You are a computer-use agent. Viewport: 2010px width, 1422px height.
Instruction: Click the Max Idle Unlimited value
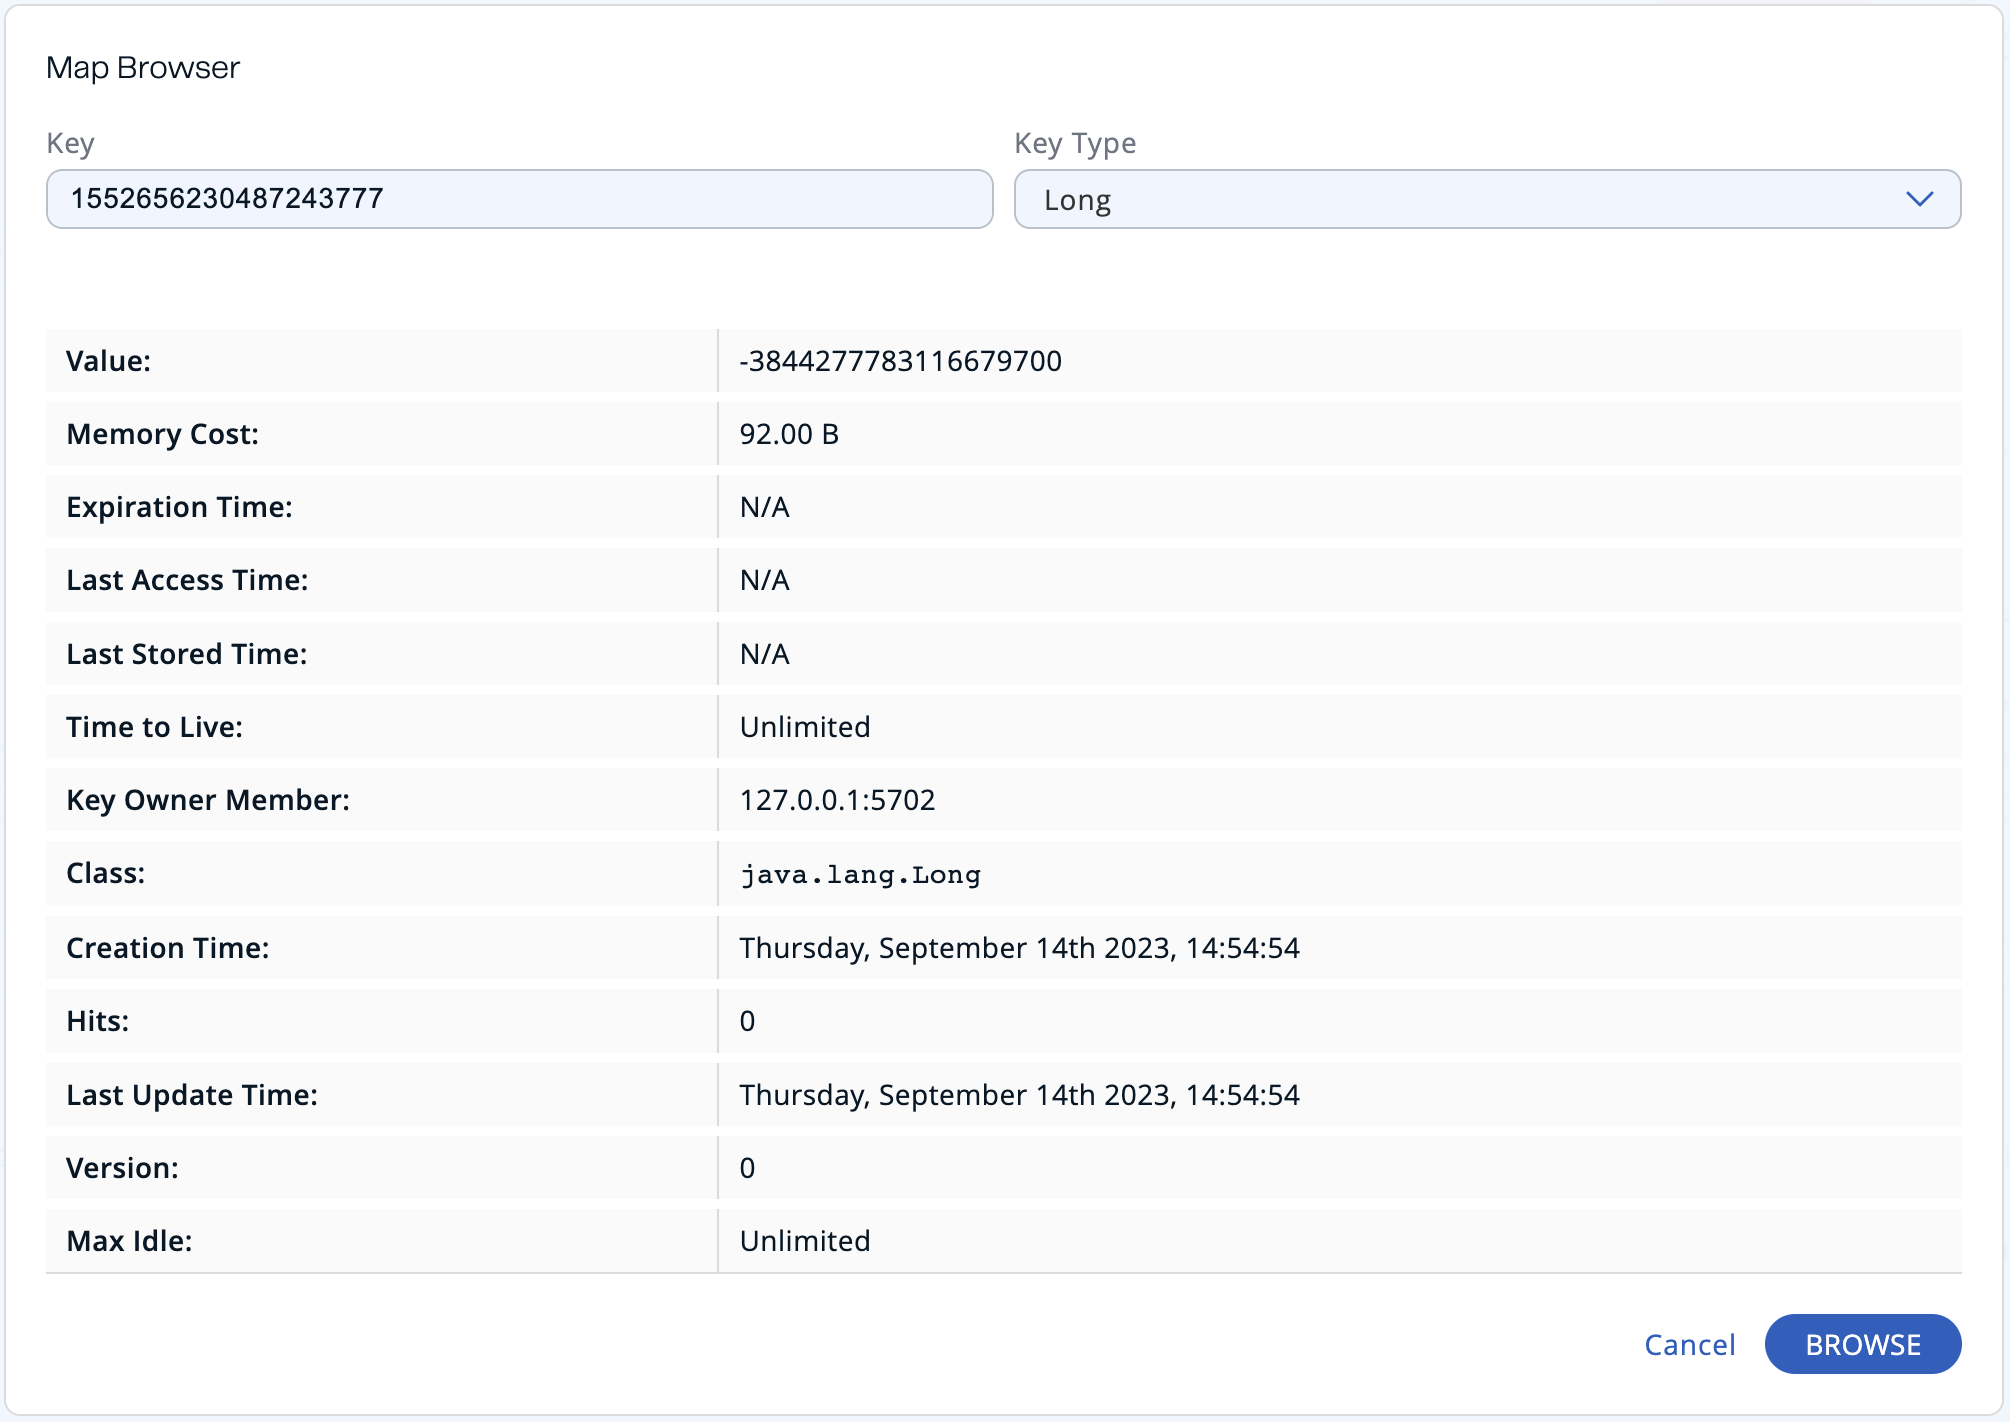805,1241
